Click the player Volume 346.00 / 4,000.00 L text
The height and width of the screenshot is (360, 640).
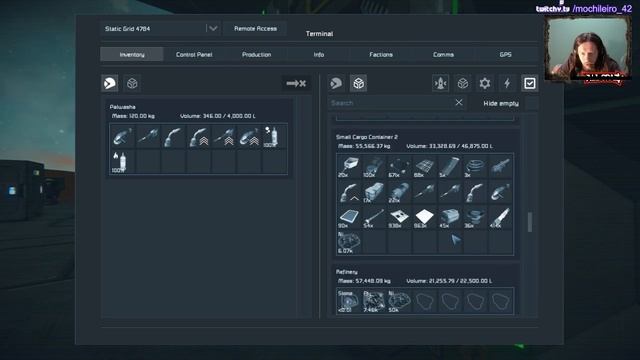click(x=218, y=116)
